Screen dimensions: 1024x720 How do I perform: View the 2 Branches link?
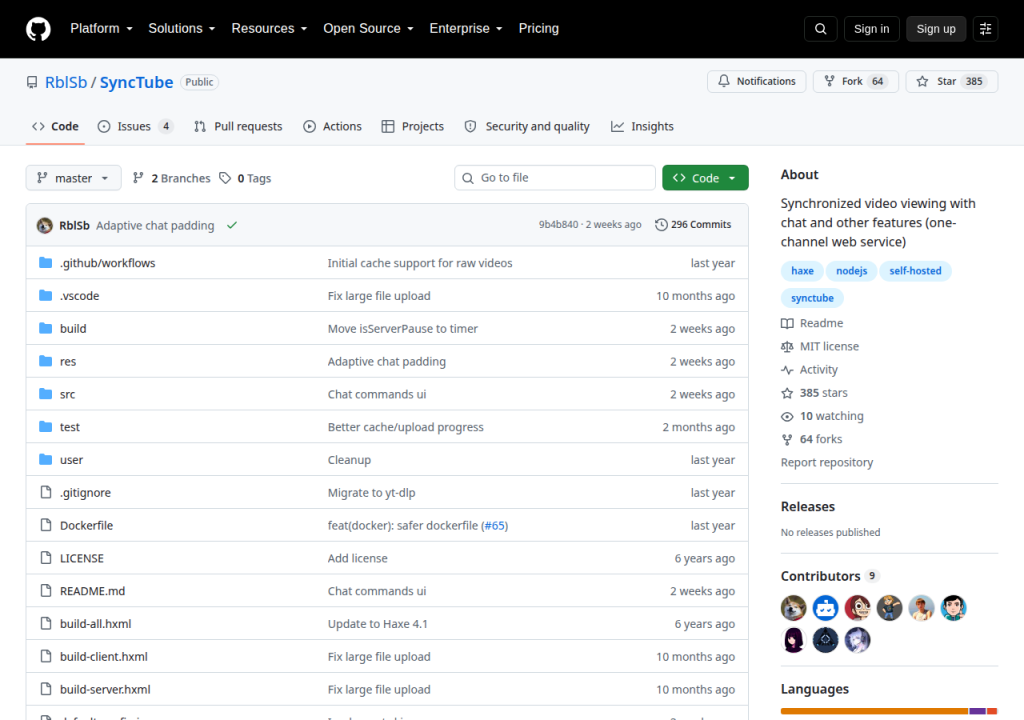172,178
